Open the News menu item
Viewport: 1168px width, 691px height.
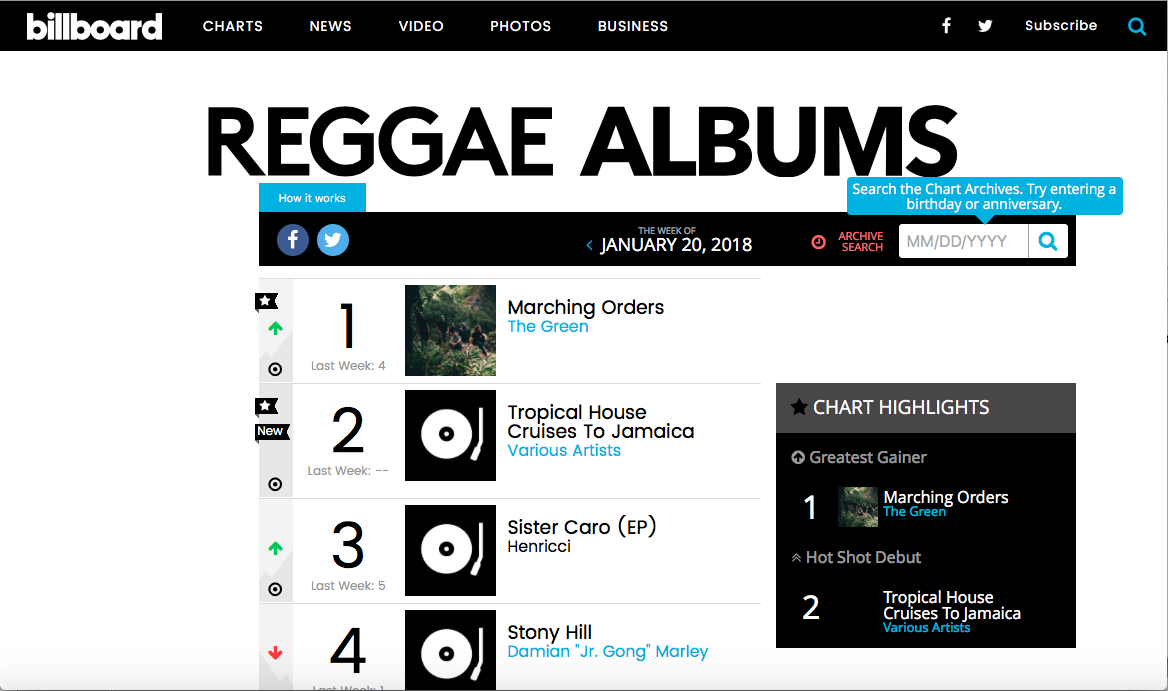[330, 26]
